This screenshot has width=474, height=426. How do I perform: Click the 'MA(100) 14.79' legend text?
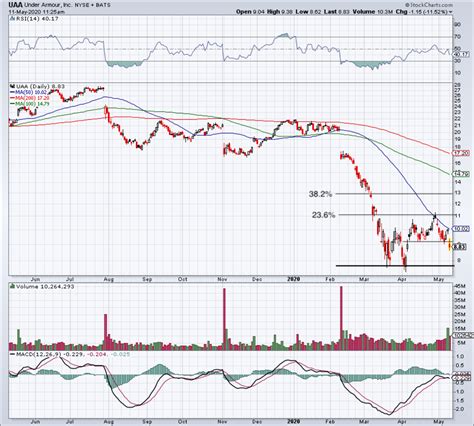(32, 104)
